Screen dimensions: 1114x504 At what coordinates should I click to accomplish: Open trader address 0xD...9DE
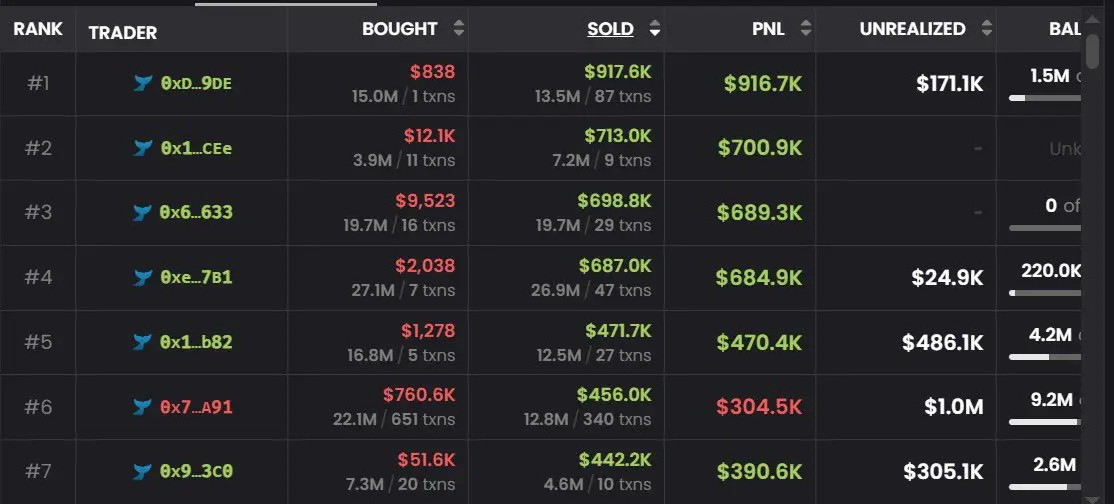pos(196,84)
